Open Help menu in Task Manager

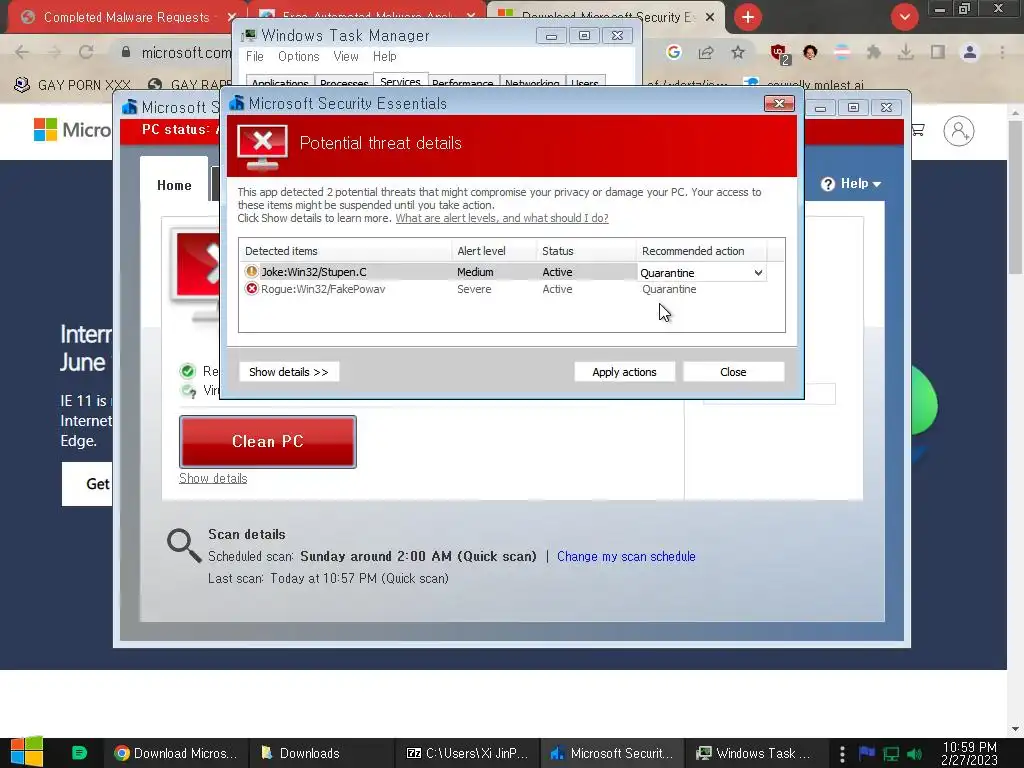tap(385, 57)
